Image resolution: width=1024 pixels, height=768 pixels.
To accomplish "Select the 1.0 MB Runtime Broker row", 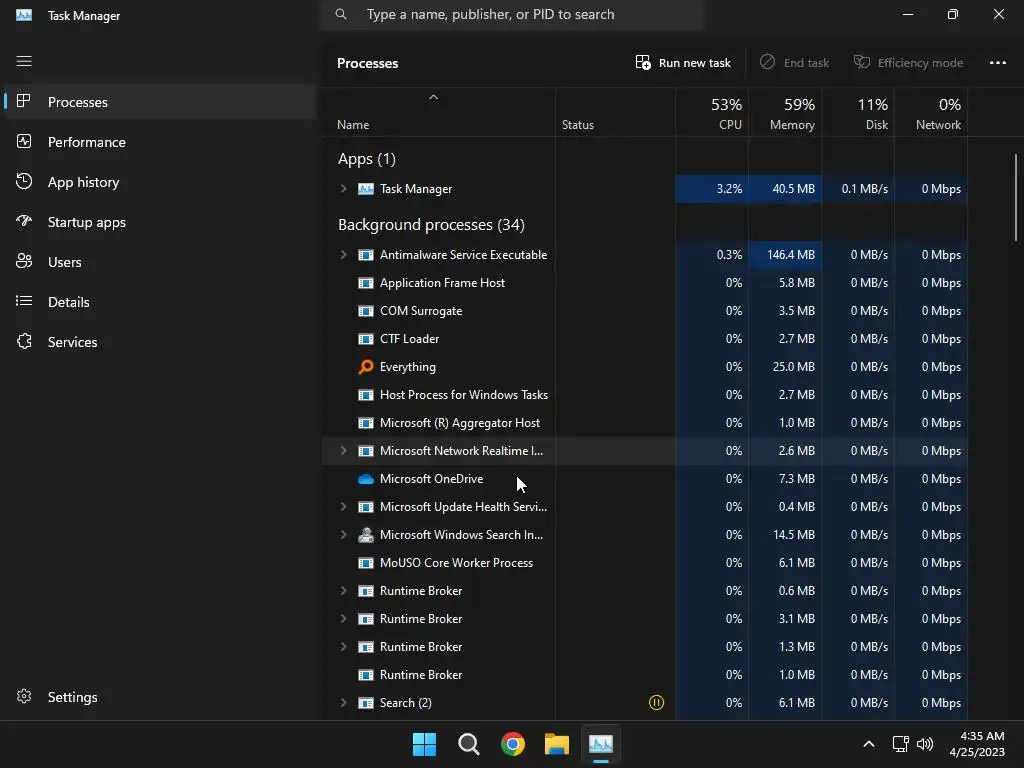I will point(645,675).
